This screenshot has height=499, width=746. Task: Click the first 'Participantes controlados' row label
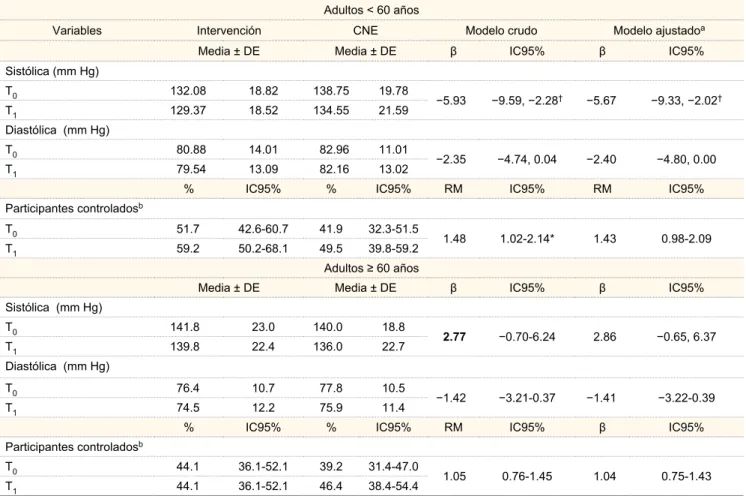tap(74, 208)
